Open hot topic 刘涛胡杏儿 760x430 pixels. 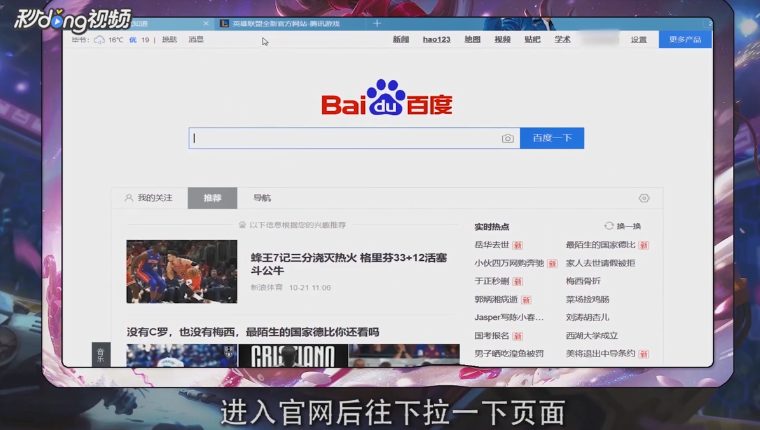pos(587,318)
